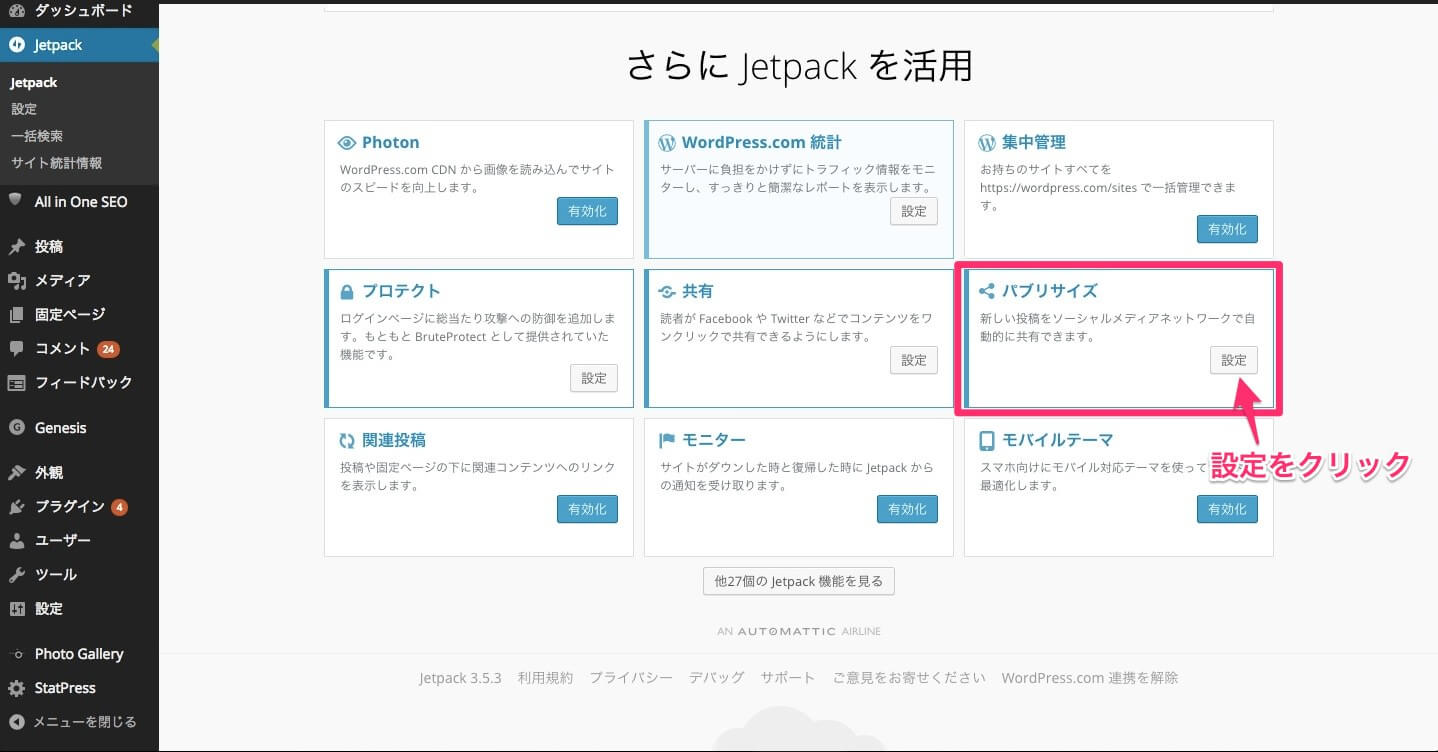Click the plug icon beside プラグイン

[16, 506]
